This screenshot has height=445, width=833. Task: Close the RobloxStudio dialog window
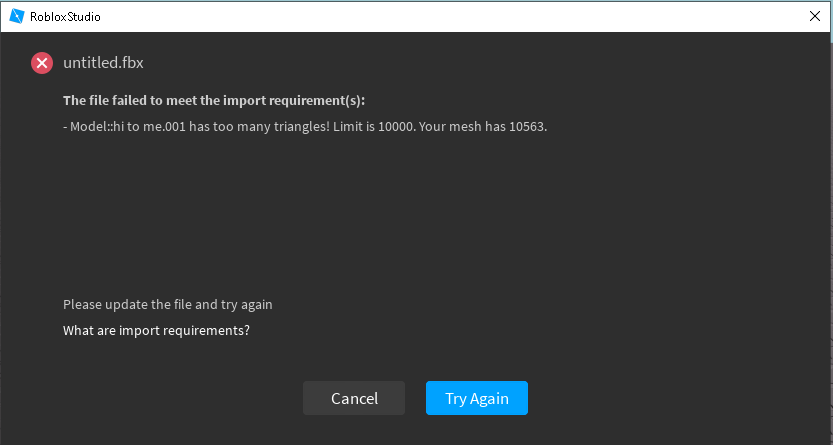[x=815, y=17]
